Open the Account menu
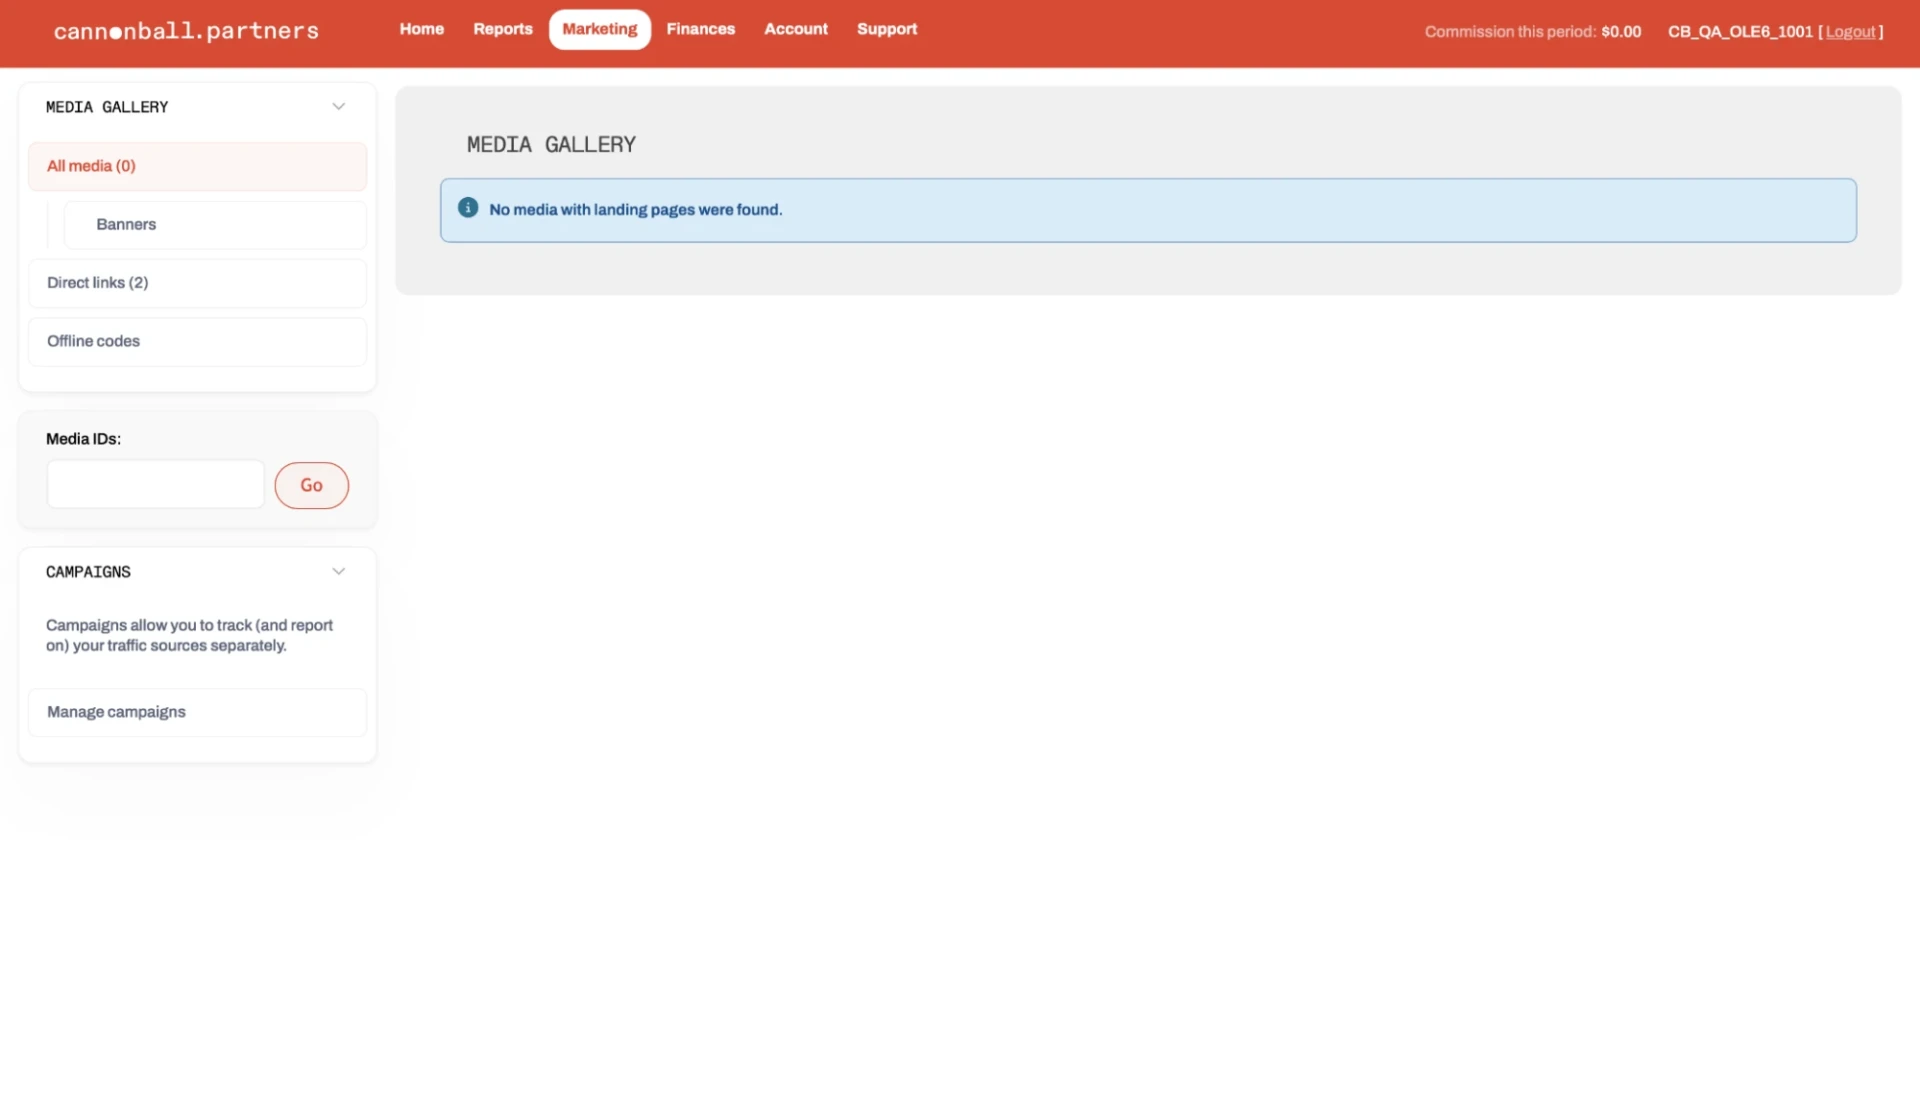Viewport: 1920px width, 1100px height. (x=796, y=29)
